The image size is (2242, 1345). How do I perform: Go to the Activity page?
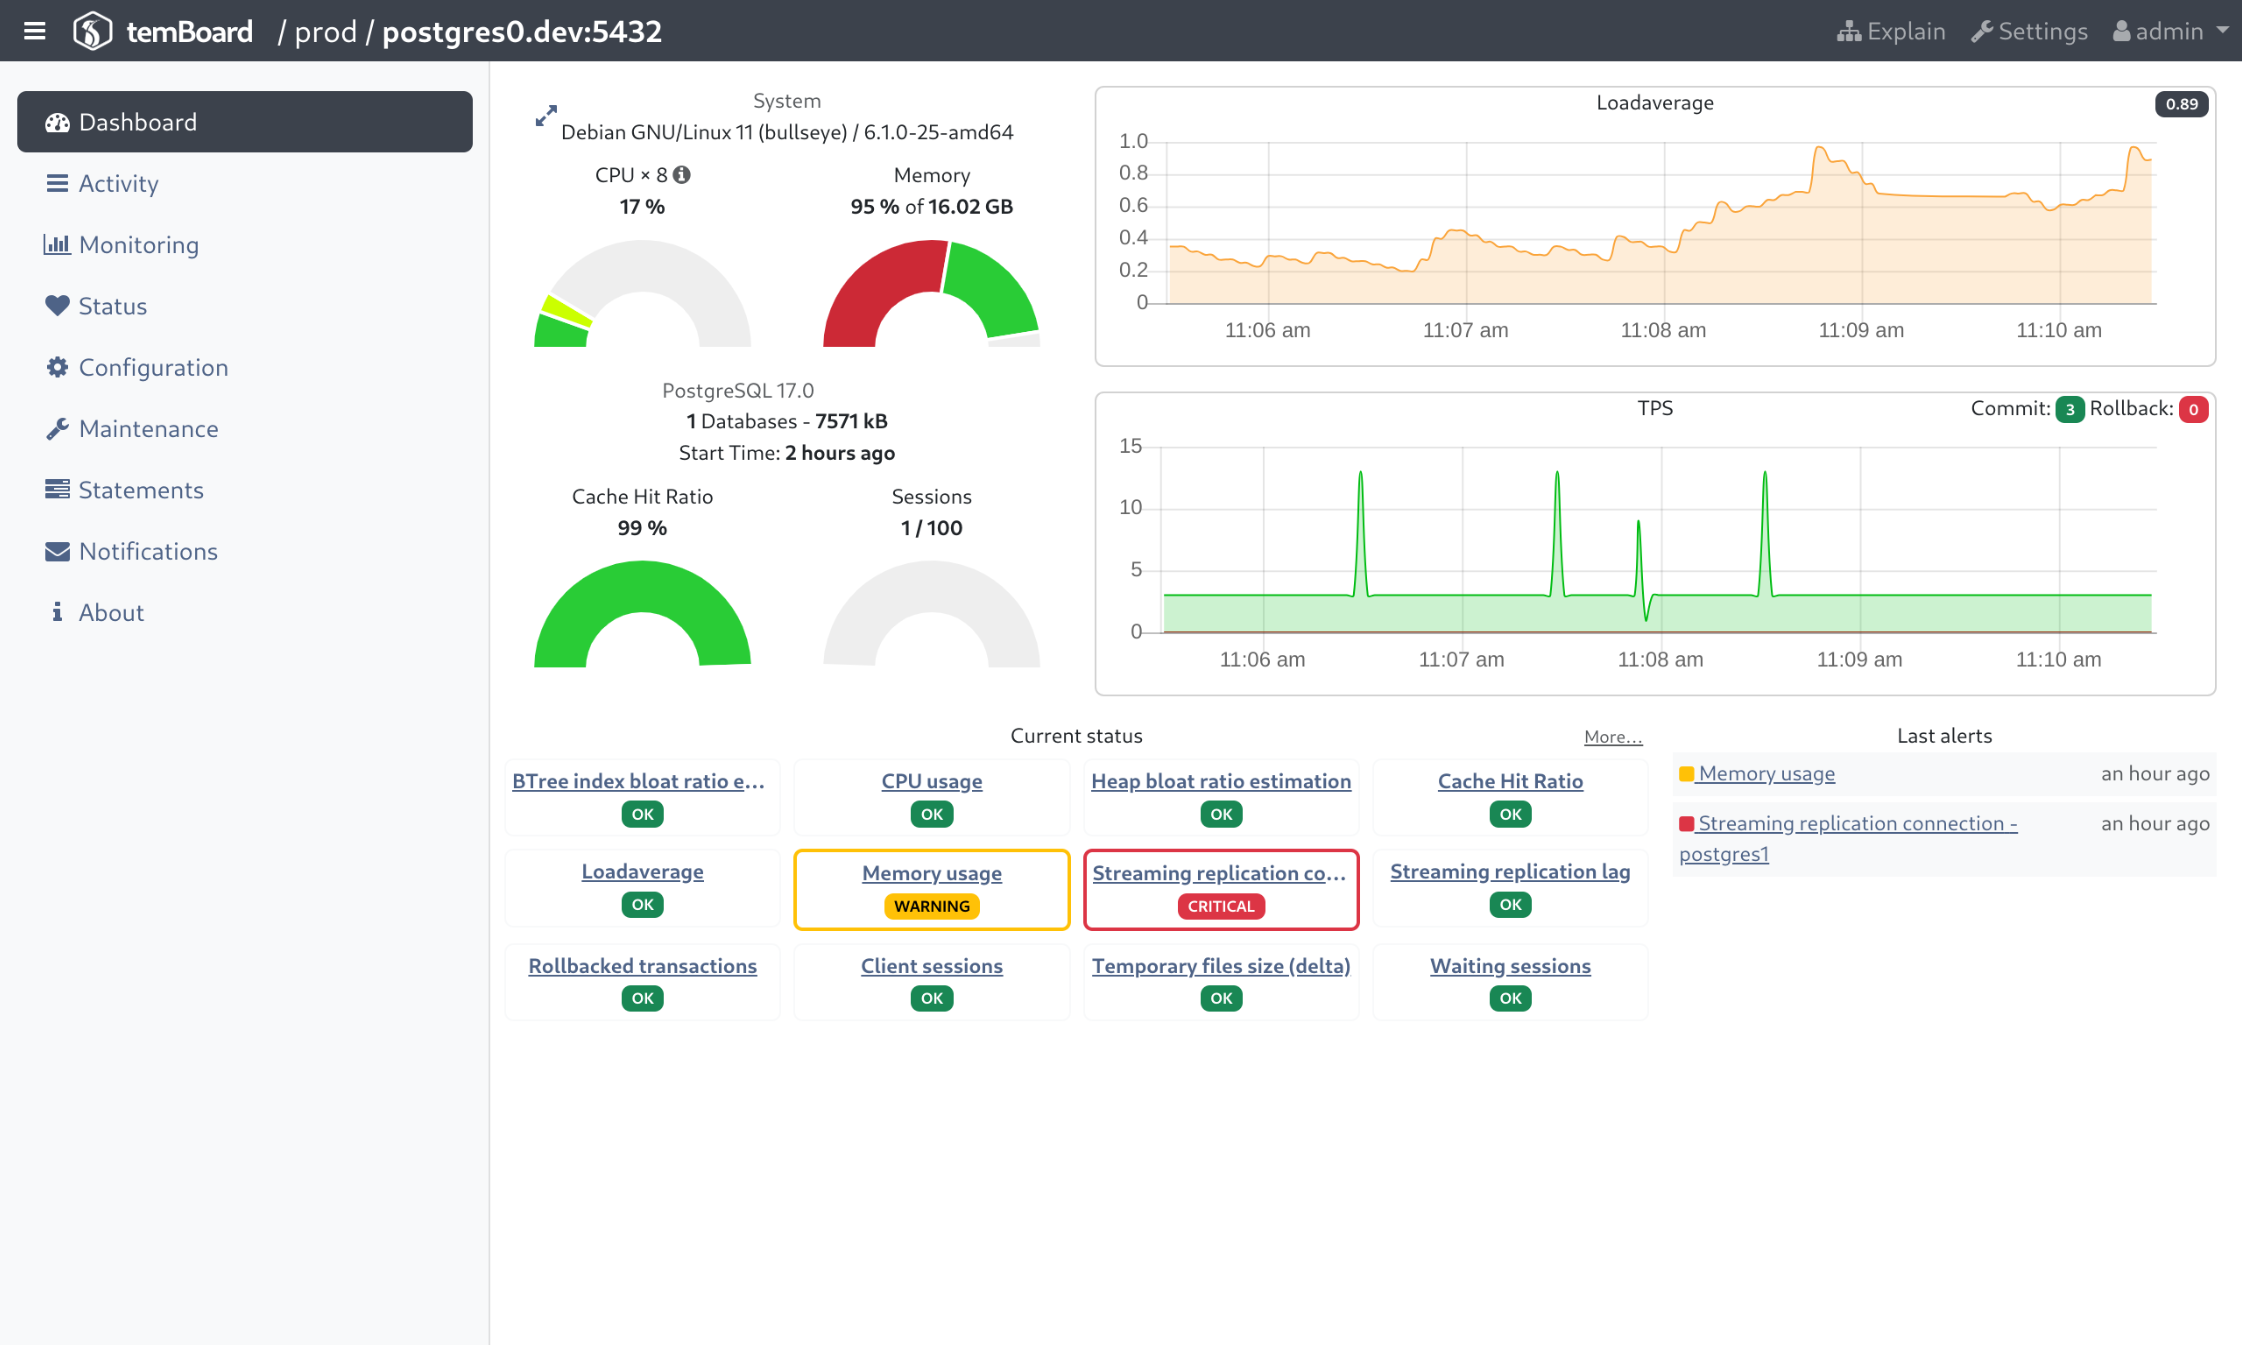[118, 183]
